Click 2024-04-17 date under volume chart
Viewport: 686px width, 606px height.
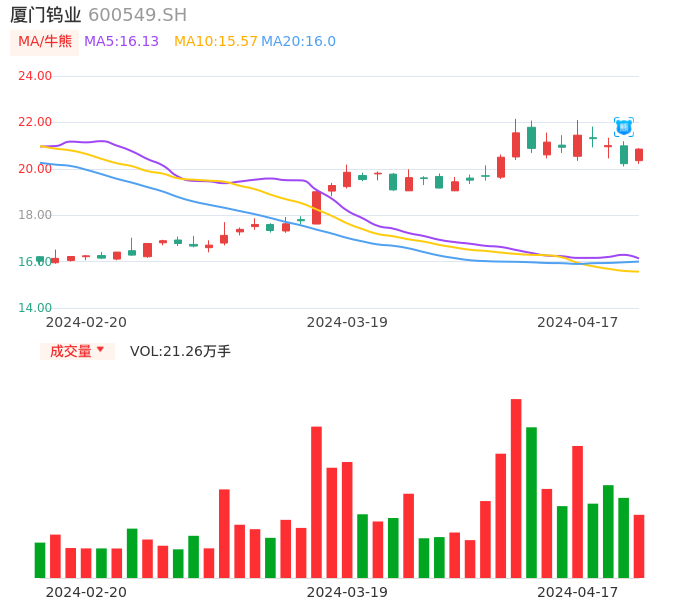578,592
